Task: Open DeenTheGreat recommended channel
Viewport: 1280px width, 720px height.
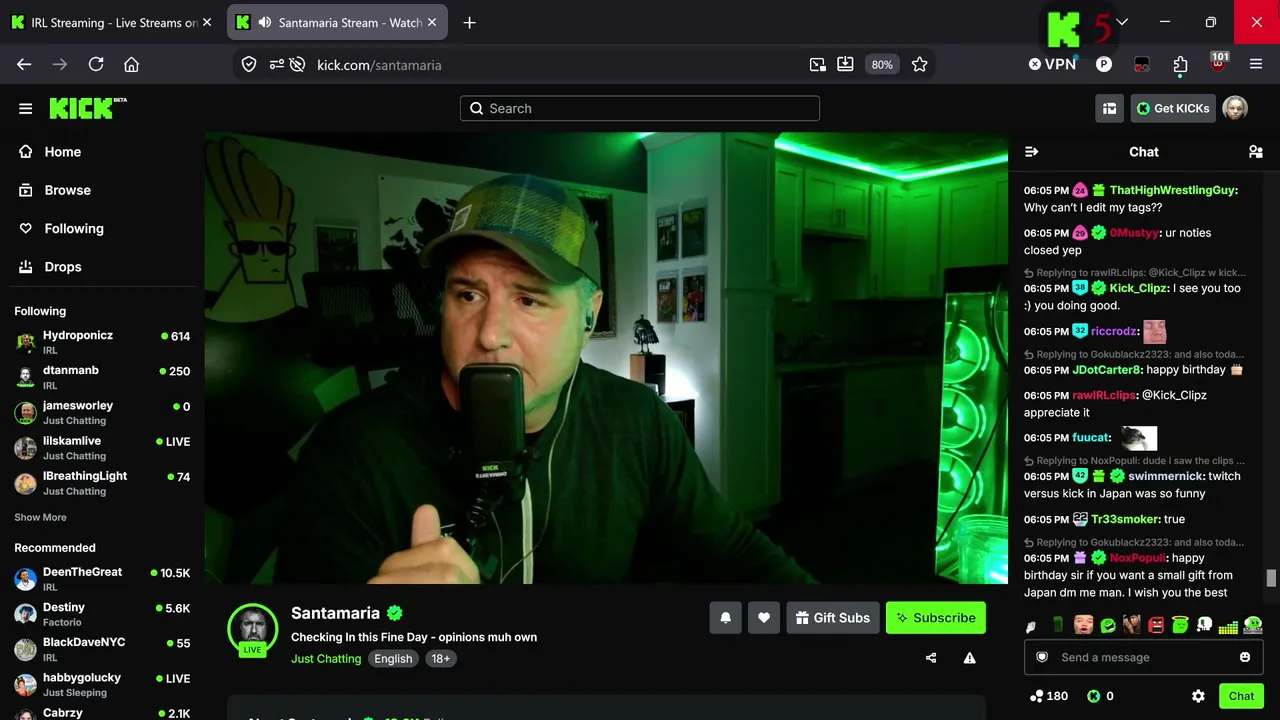Action: [102, 578]
